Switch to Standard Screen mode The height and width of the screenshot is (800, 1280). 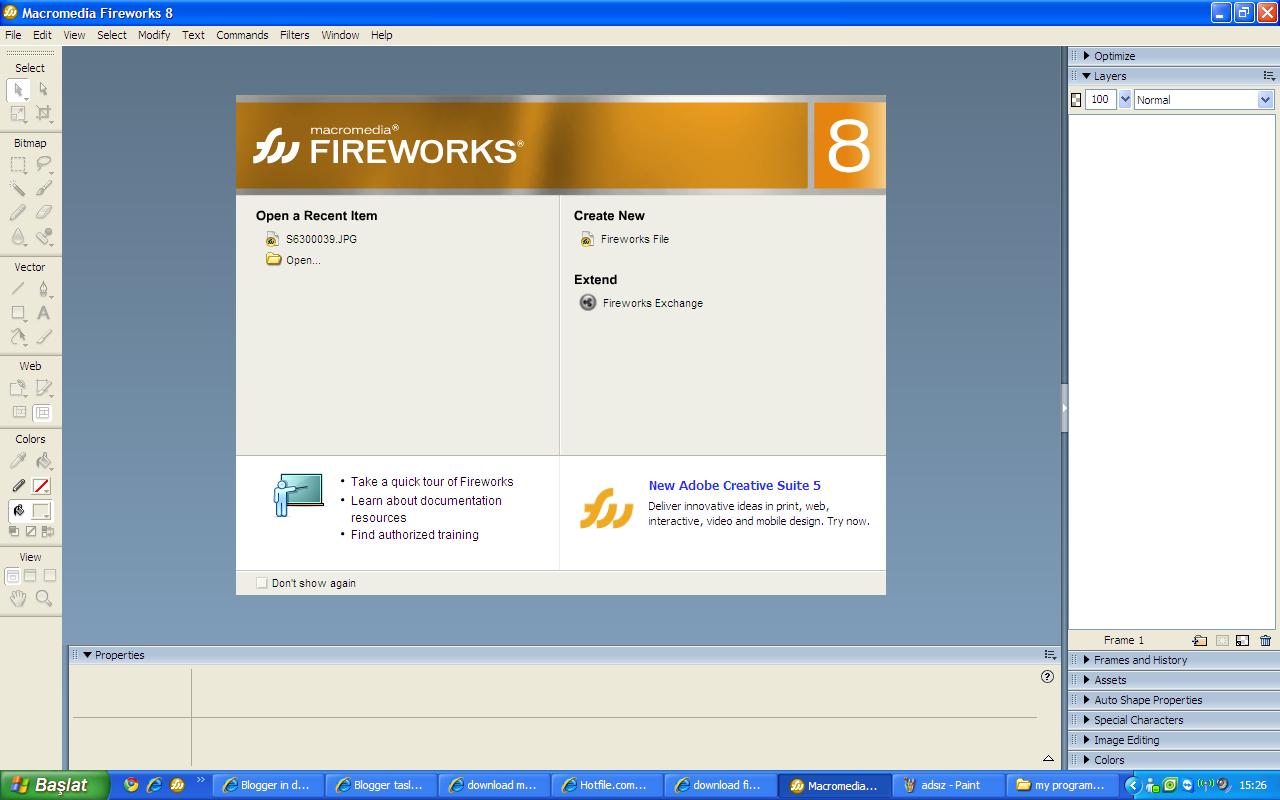(12, 575)
